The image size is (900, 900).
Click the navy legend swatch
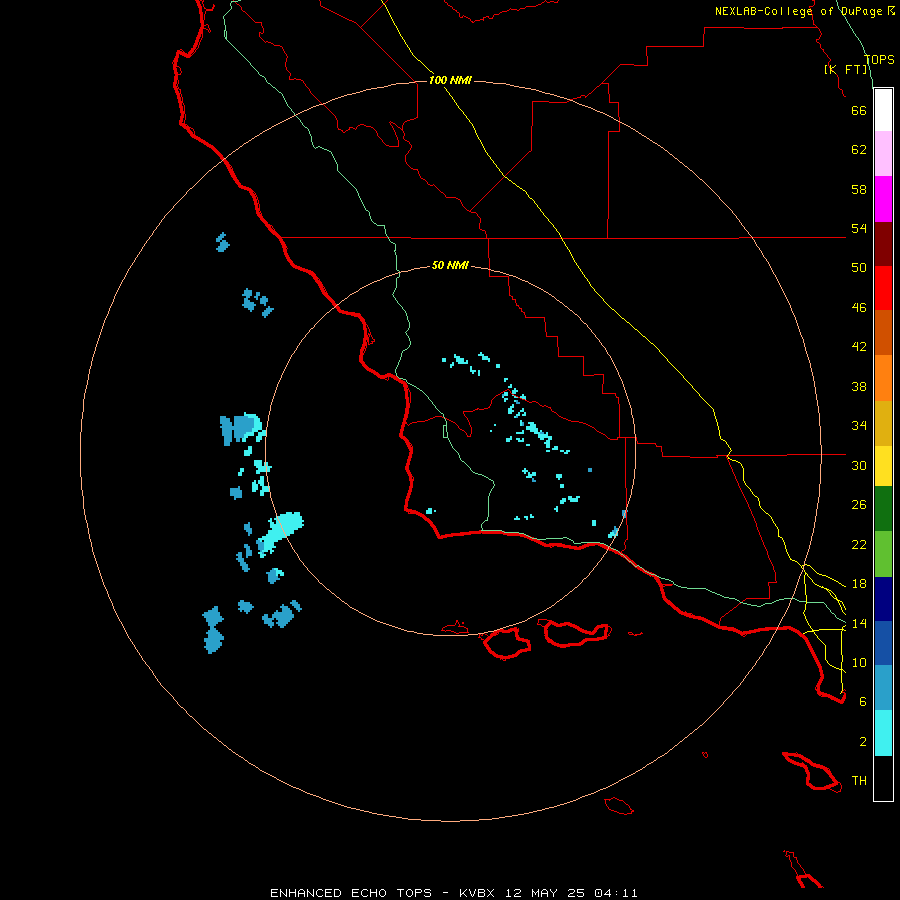[x=883, y=599]
